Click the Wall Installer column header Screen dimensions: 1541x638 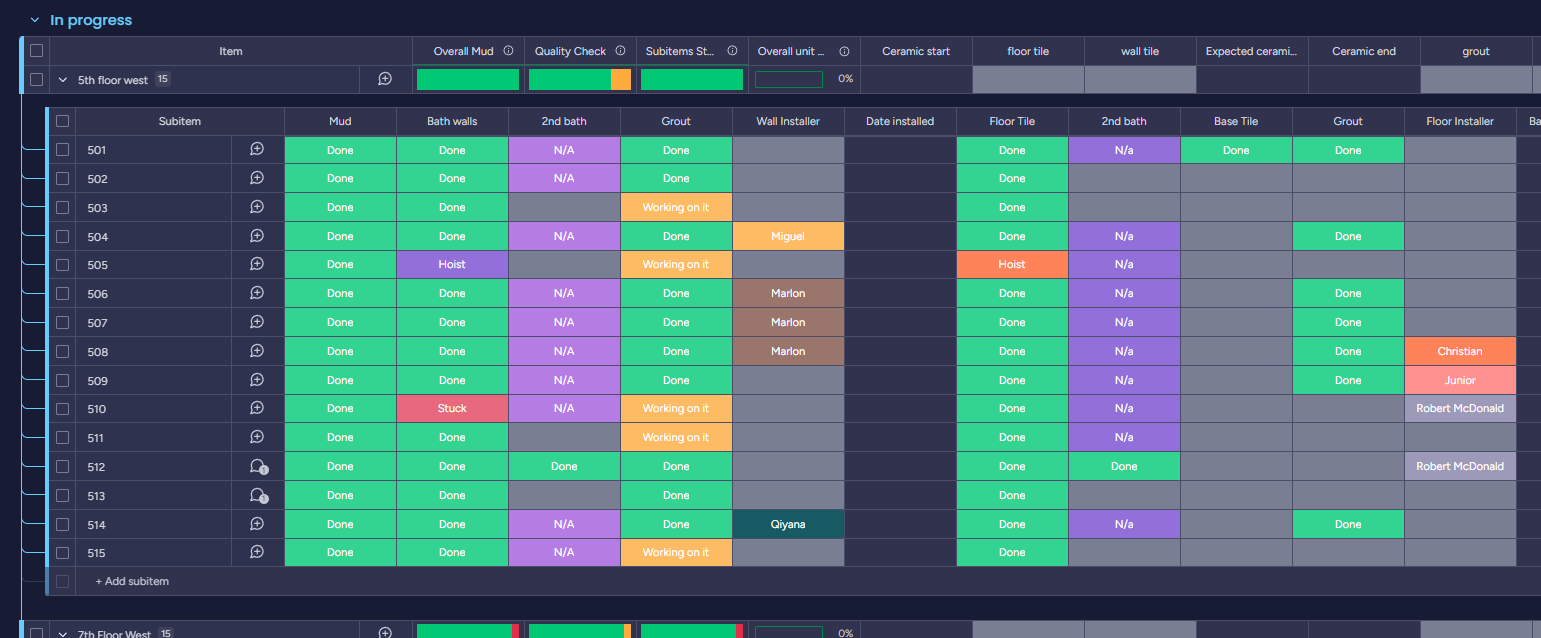(x=788, y=121)
